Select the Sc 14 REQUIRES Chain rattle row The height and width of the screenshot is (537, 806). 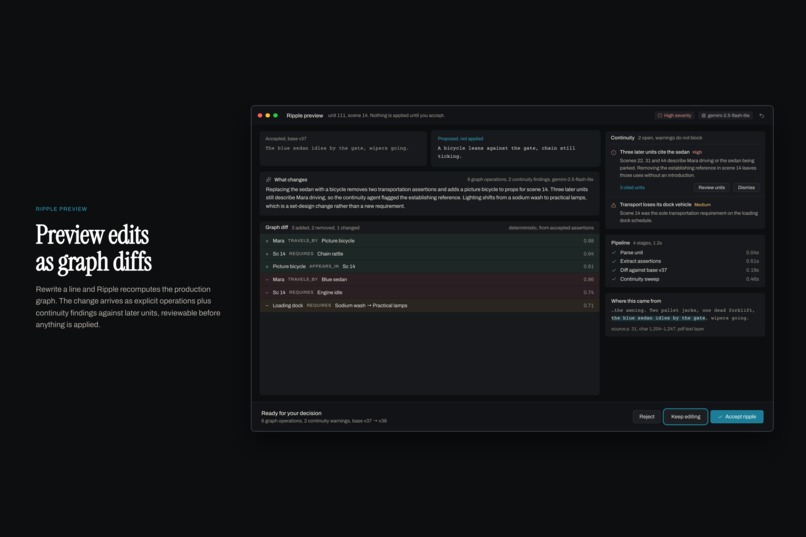pyautogui.click(x=429, y=254)
